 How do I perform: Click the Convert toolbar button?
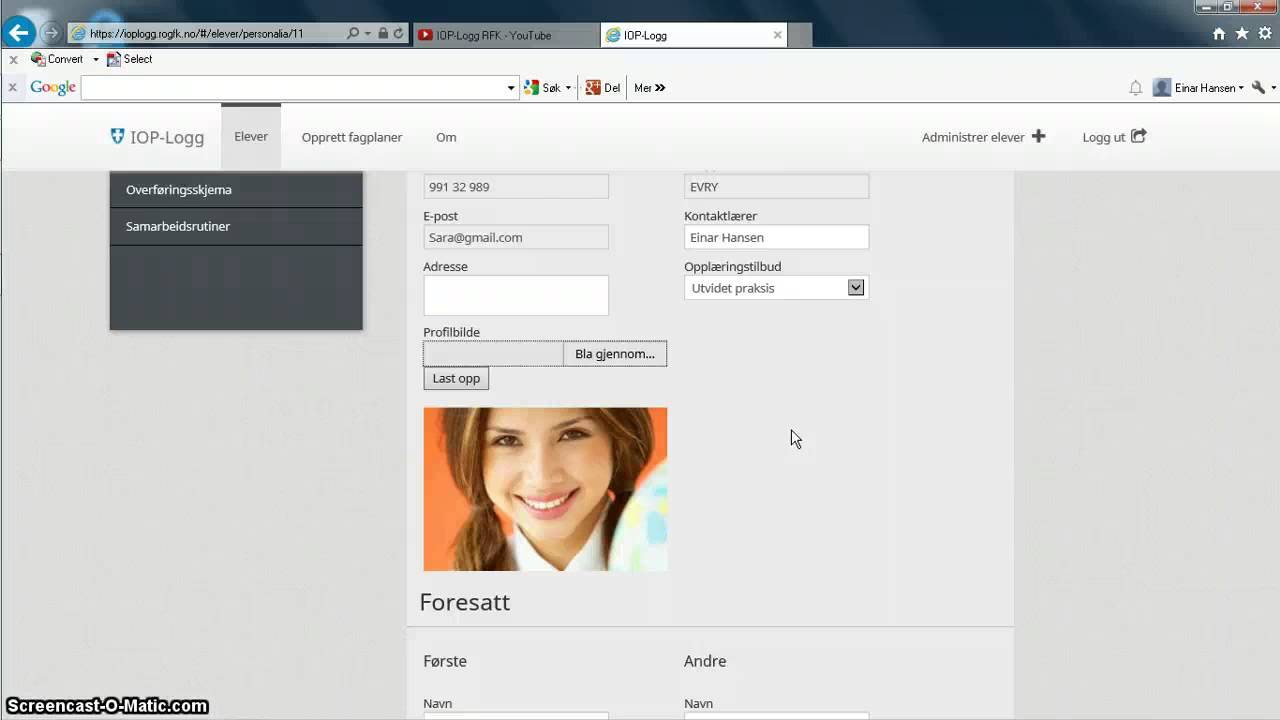coord(58,59)
